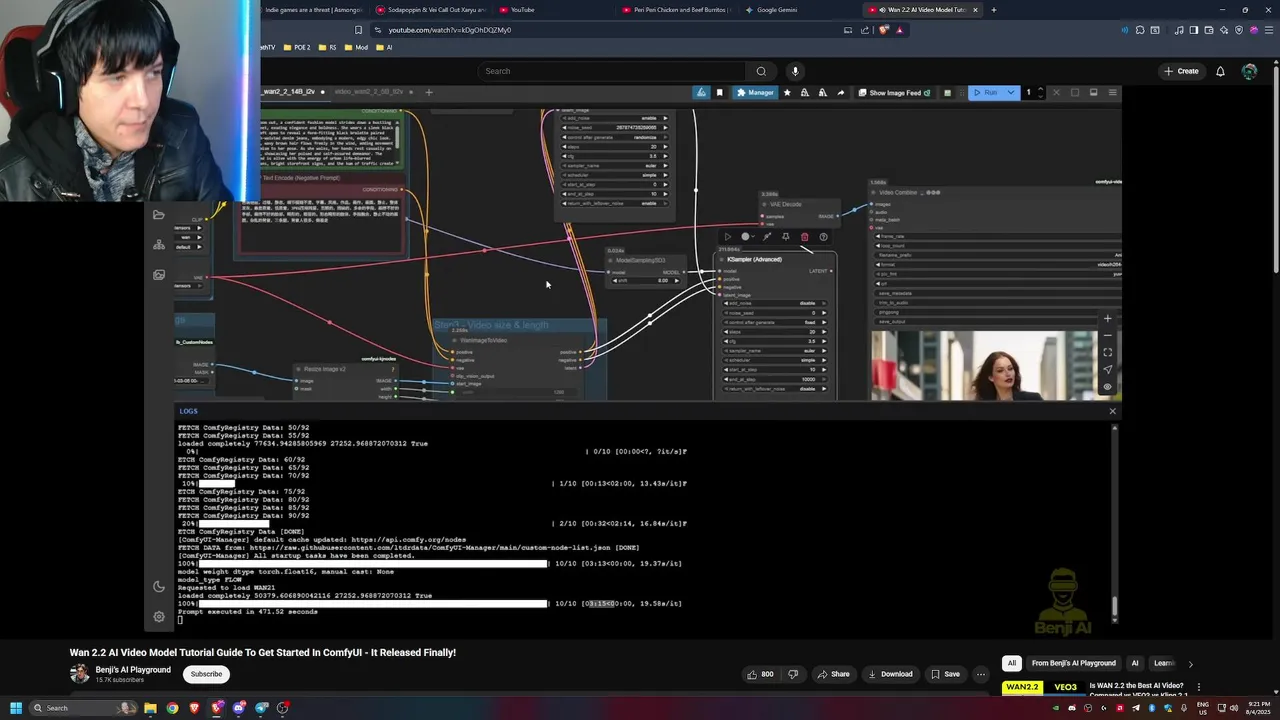Click the ComfyUI logo icon in the toolbar
The width and height of the screenshot is (1280, 720).
click(x=701, y=93)
